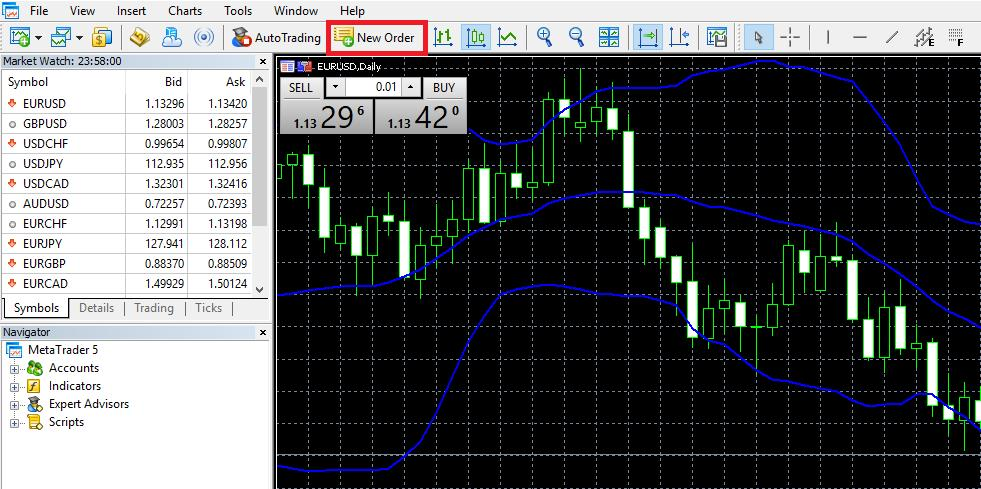Select the GBPUSD row in Market Watch
The height and width of the screenshot is (489, 981).
point(127,124)
